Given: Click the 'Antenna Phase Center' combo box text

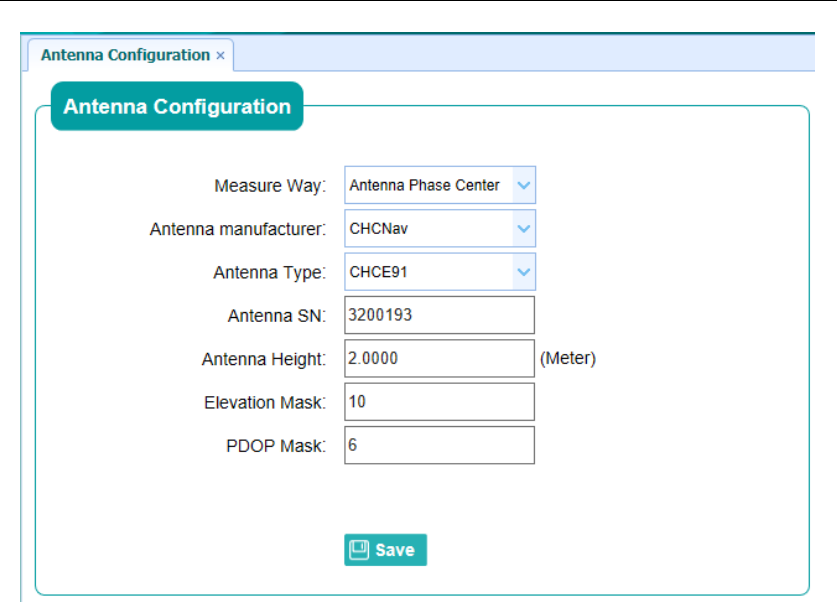Looking at the screenshot, I should point(425,185).
